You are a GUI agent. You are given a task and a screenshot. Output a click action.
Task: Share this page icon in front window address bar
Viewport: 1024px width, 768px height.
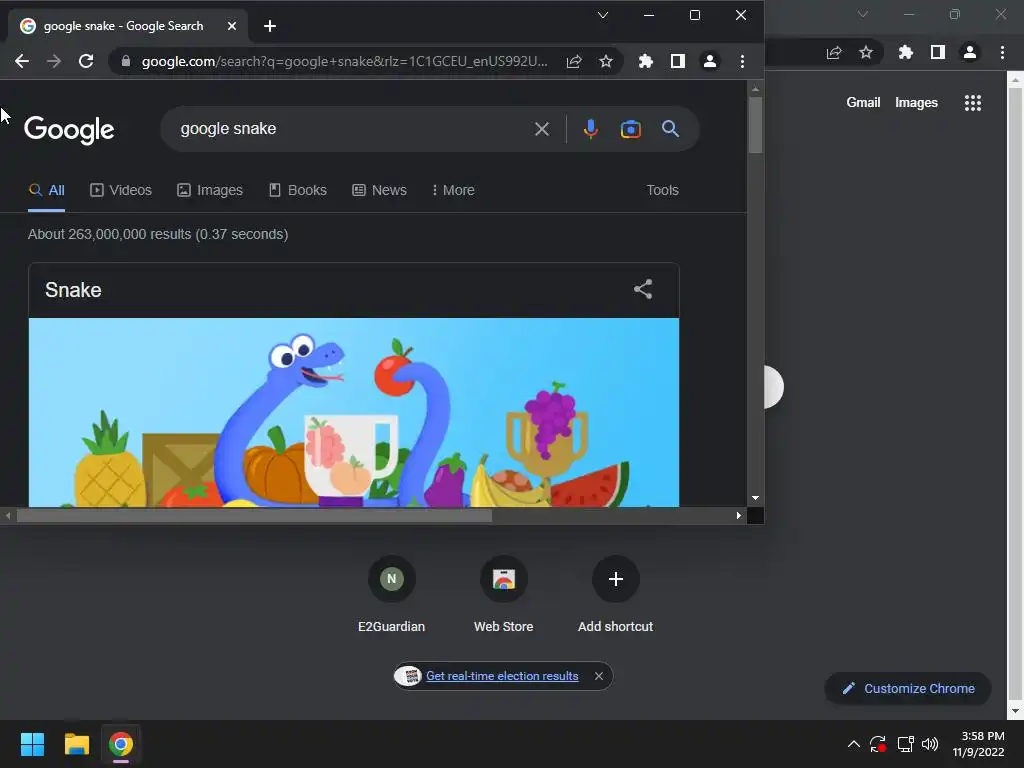click(x=574, y=61)
